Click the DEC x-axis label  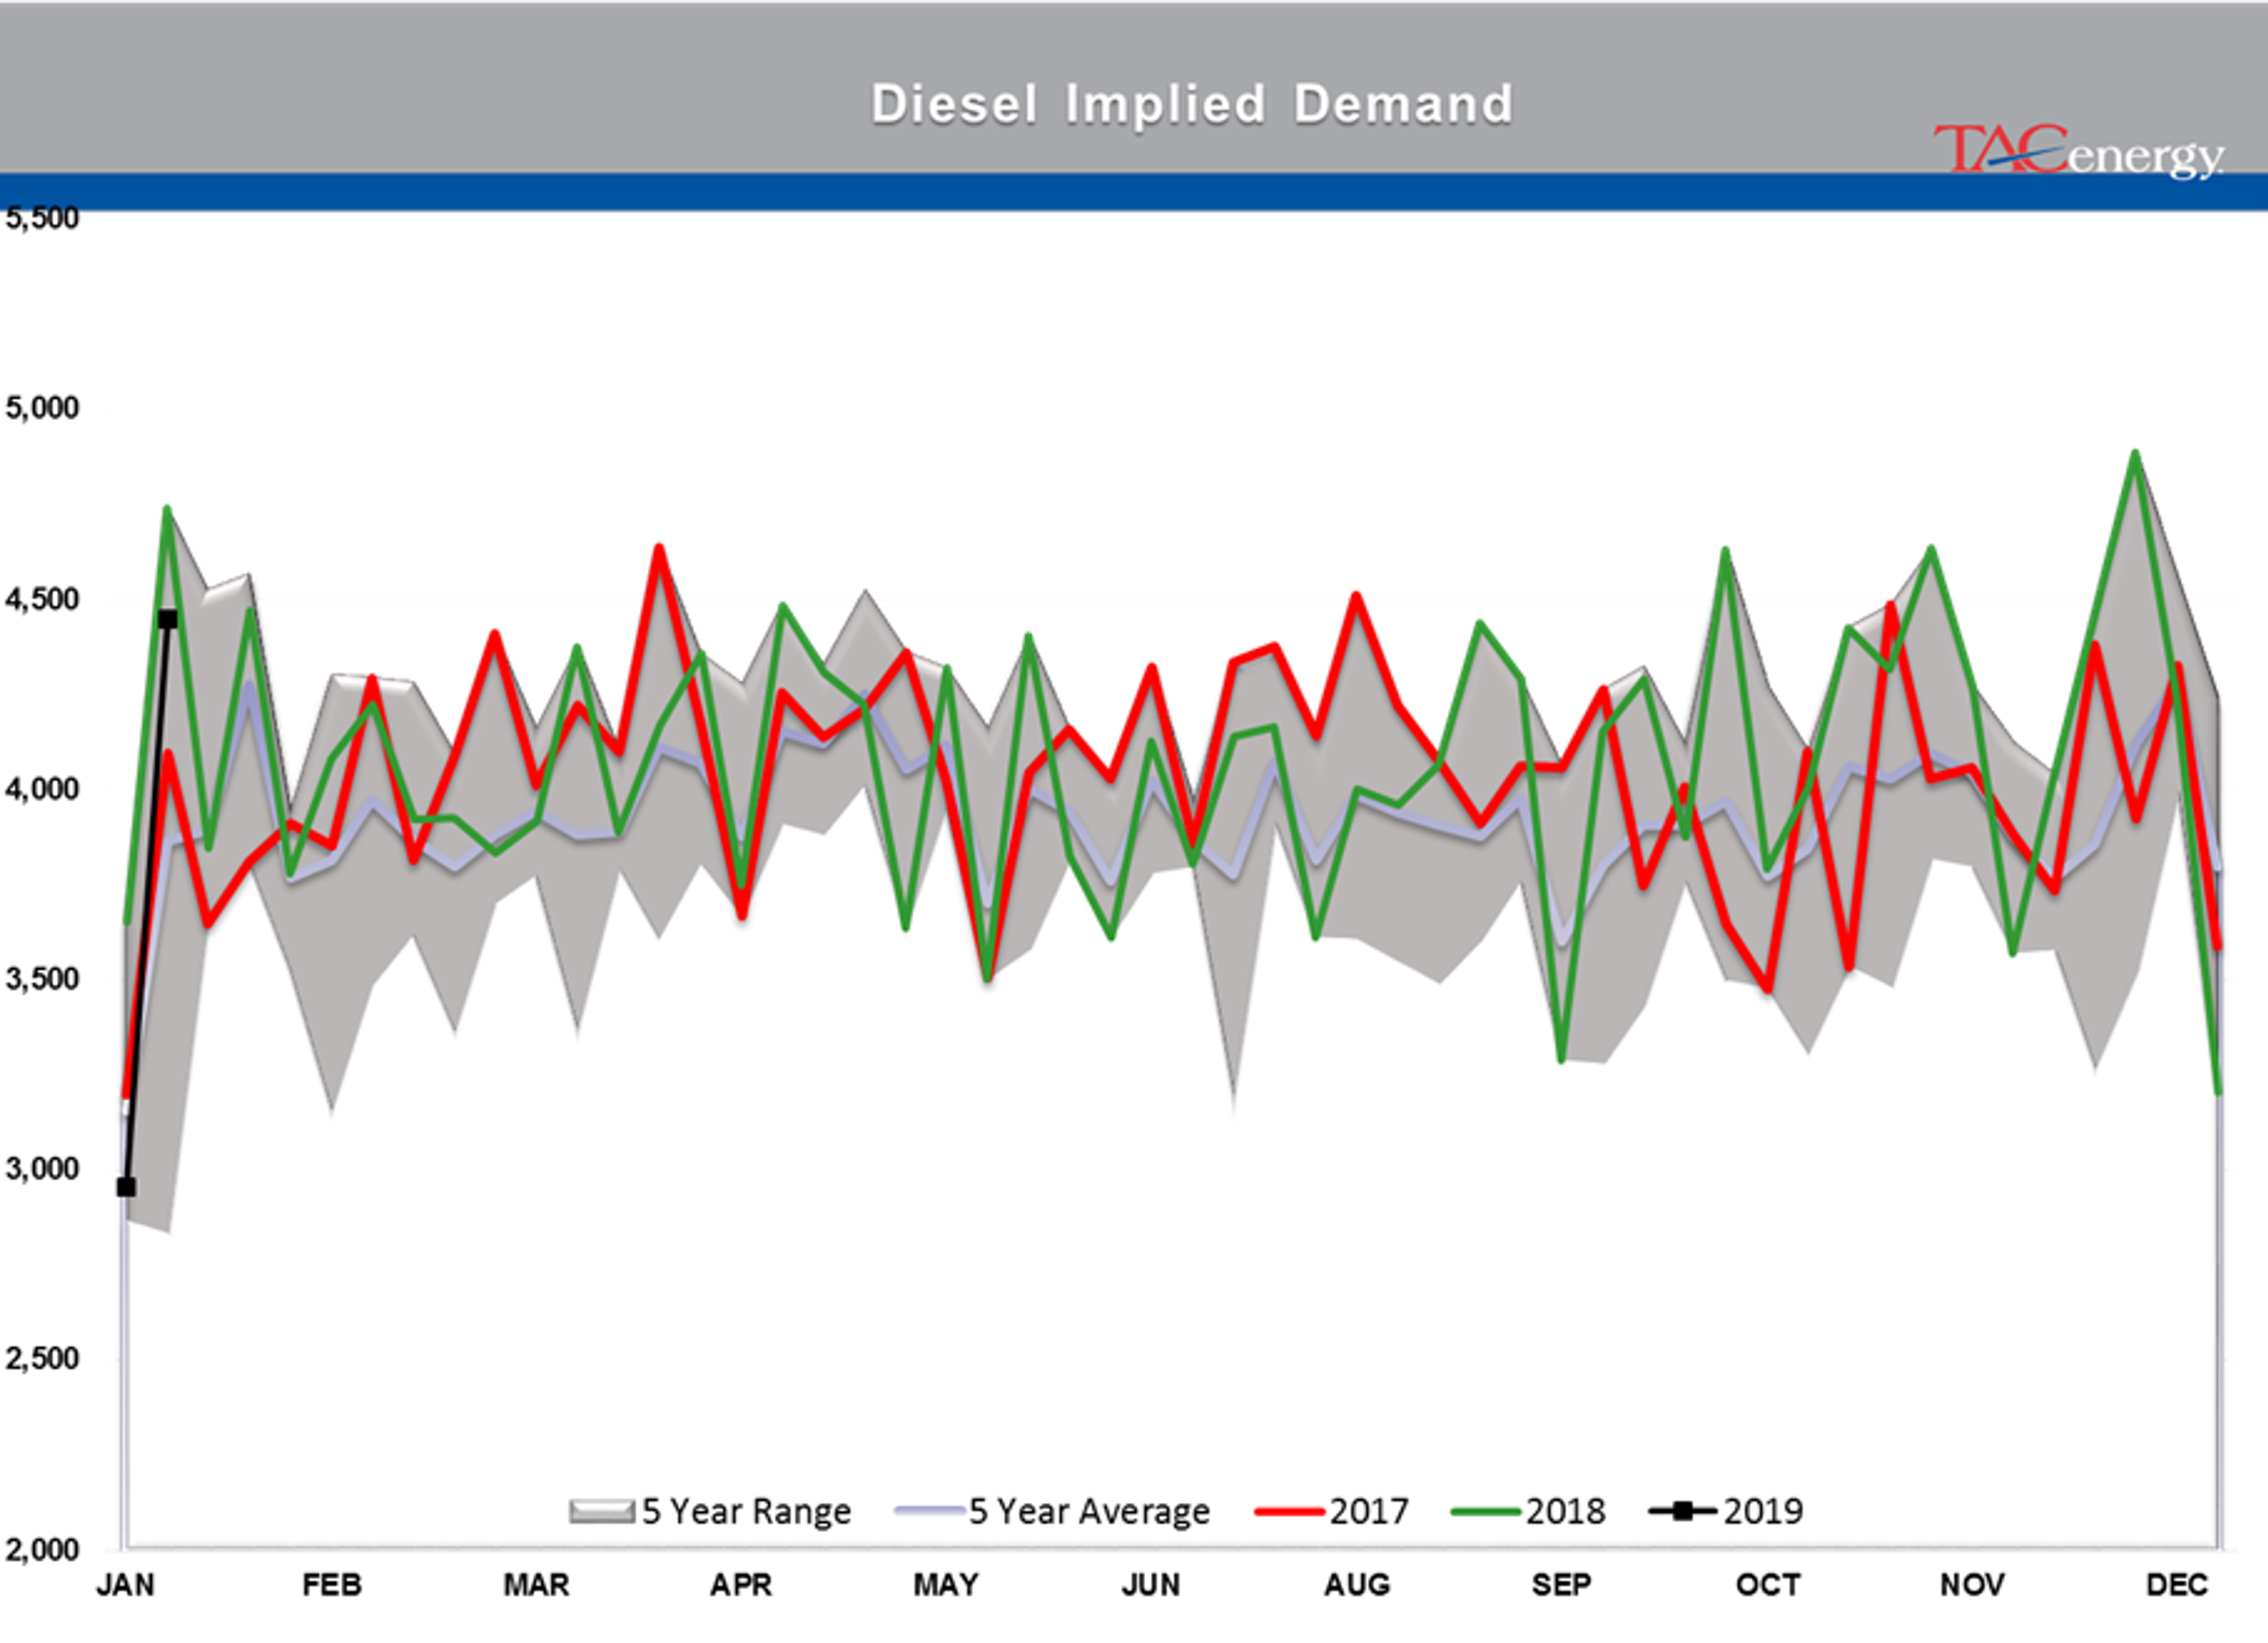coord(2177,1585)
